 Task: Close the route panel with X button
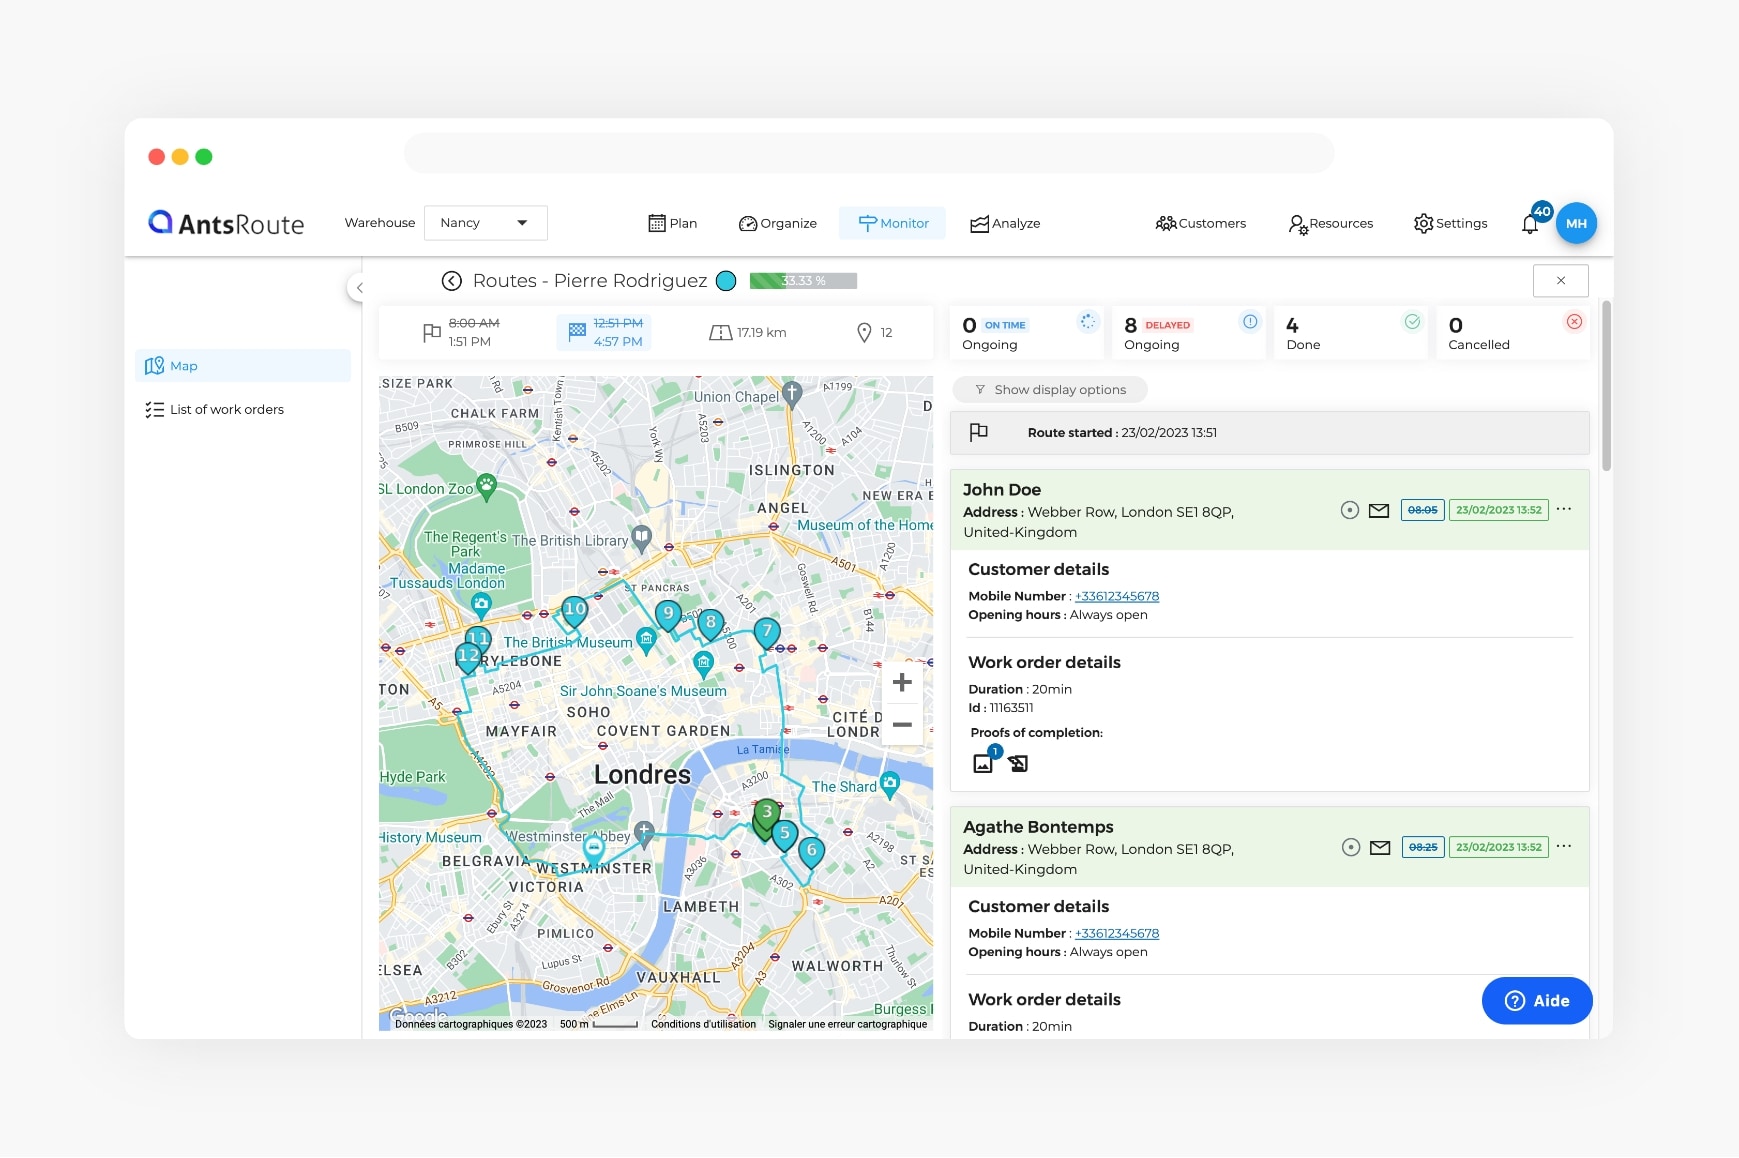tap(1560, 281)
